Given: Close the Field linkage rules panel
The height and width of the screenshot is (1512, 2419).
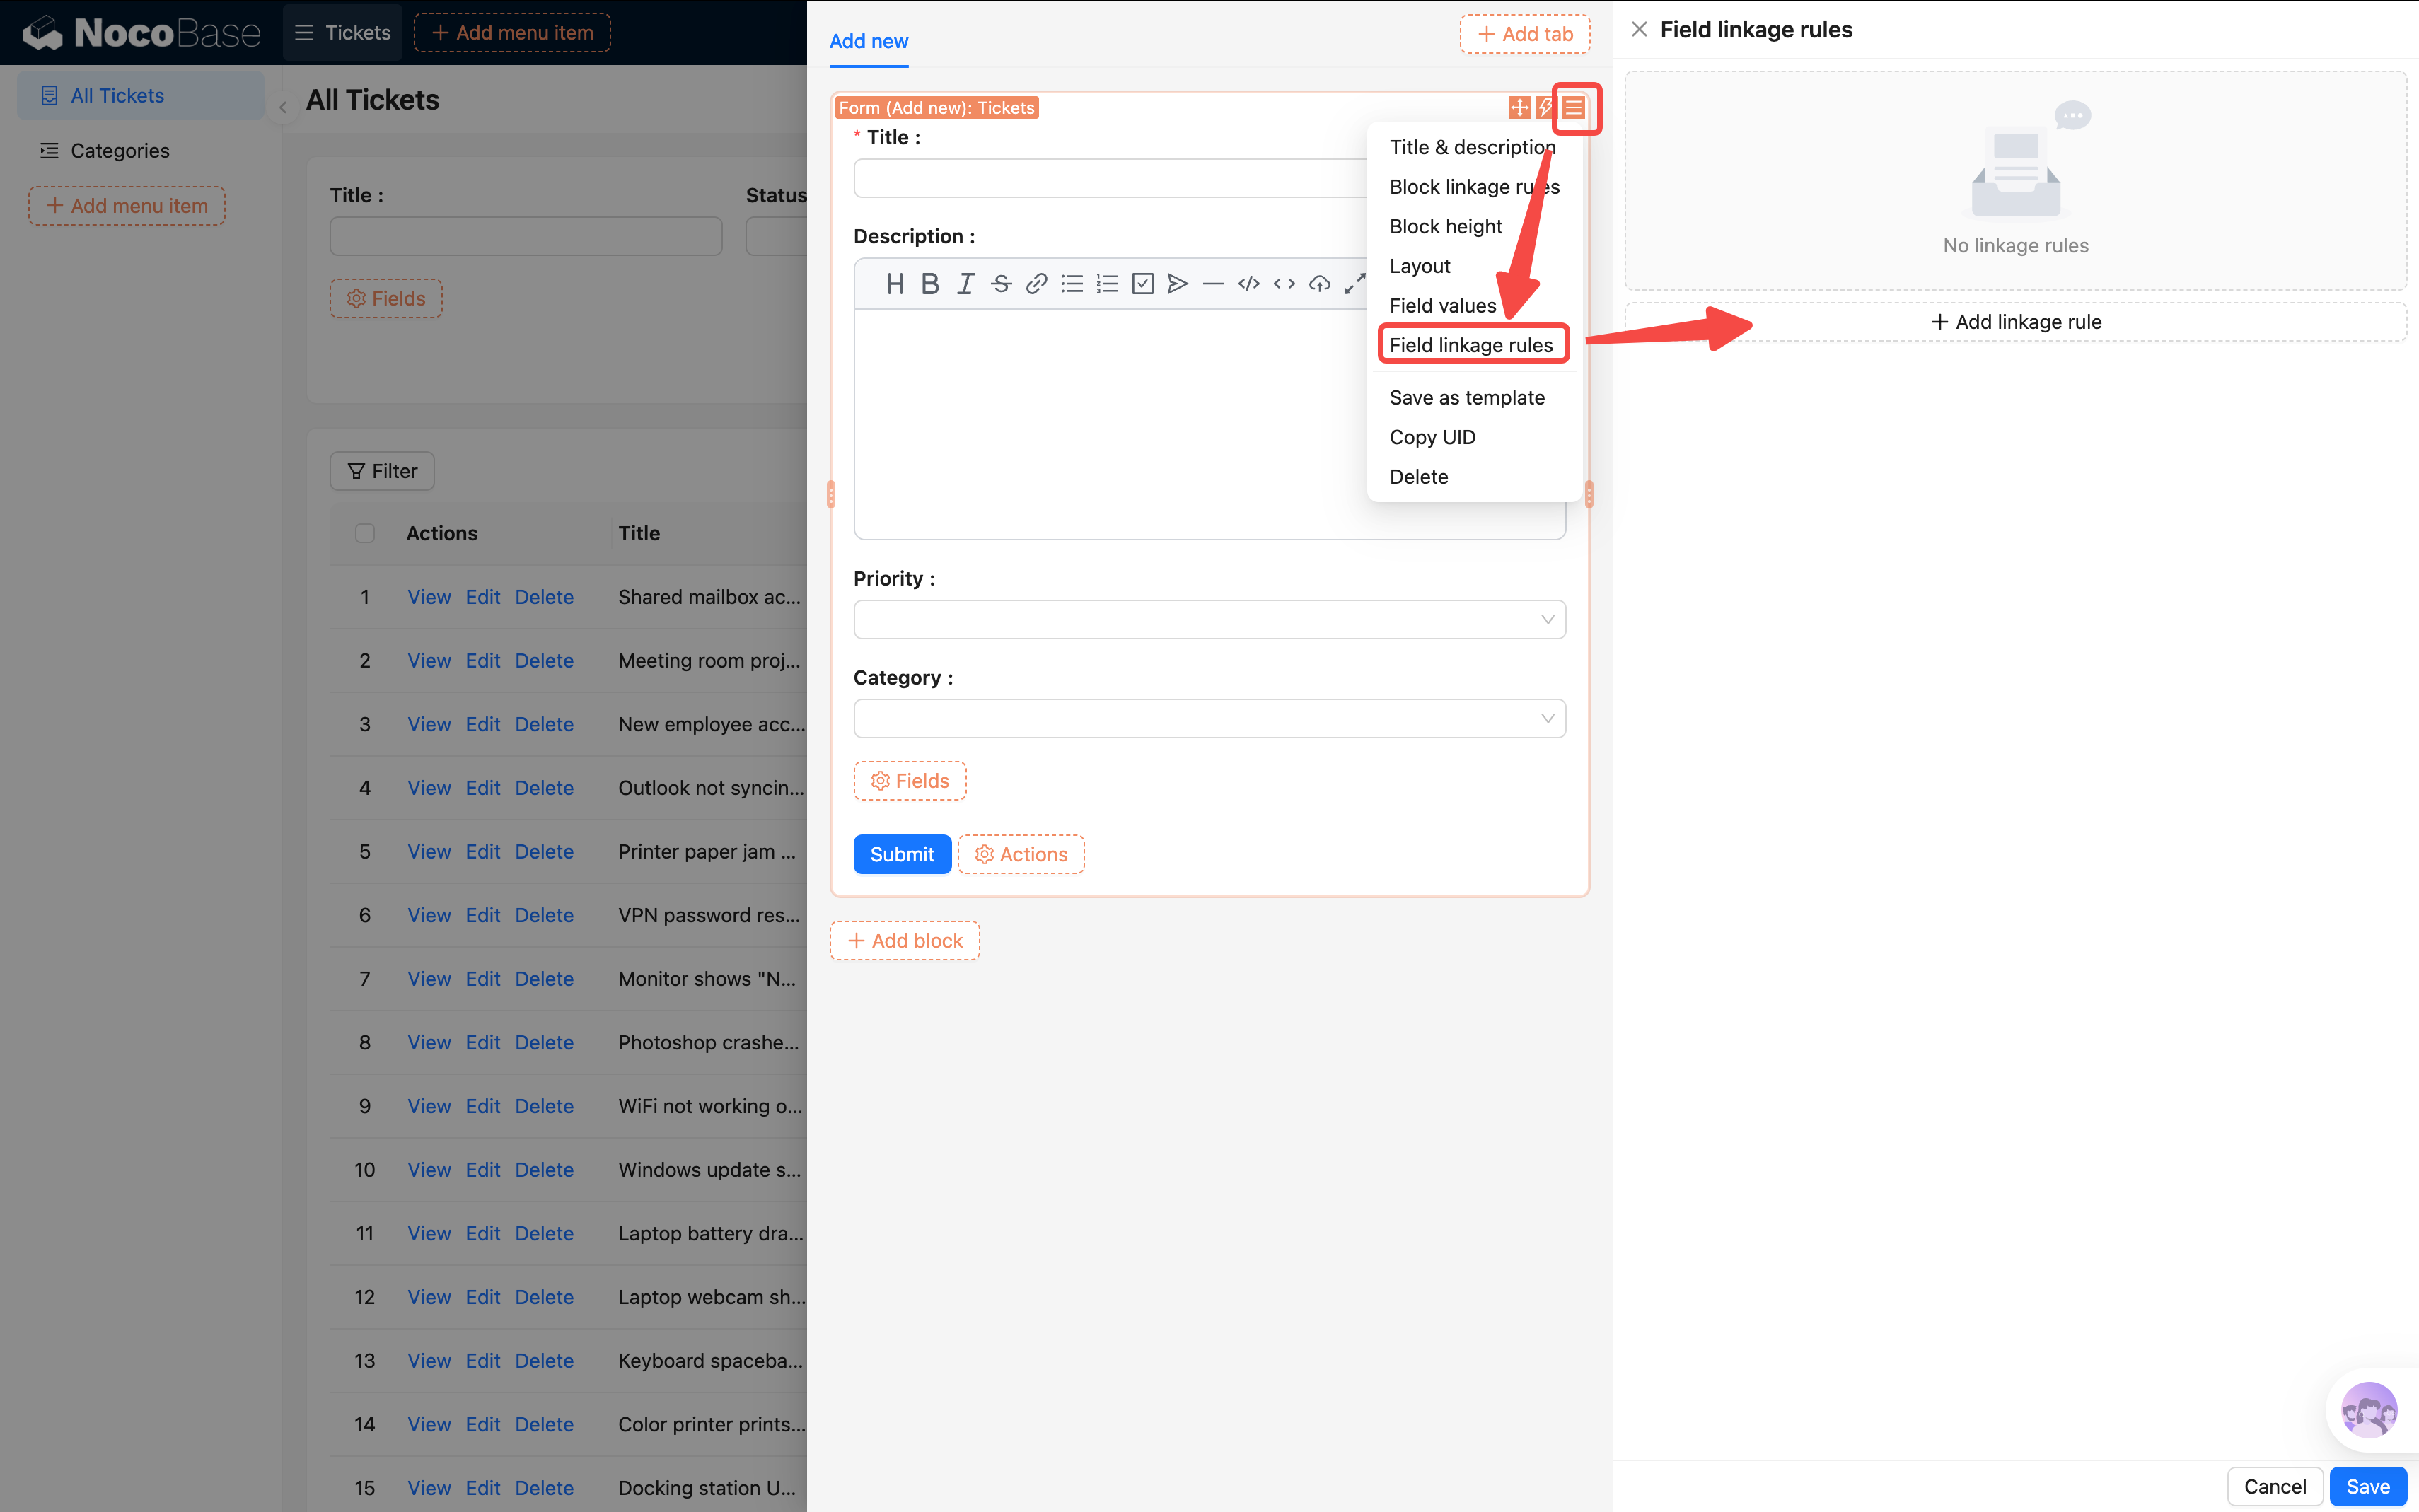Looking at the screenshot, I should (1639, 30).
